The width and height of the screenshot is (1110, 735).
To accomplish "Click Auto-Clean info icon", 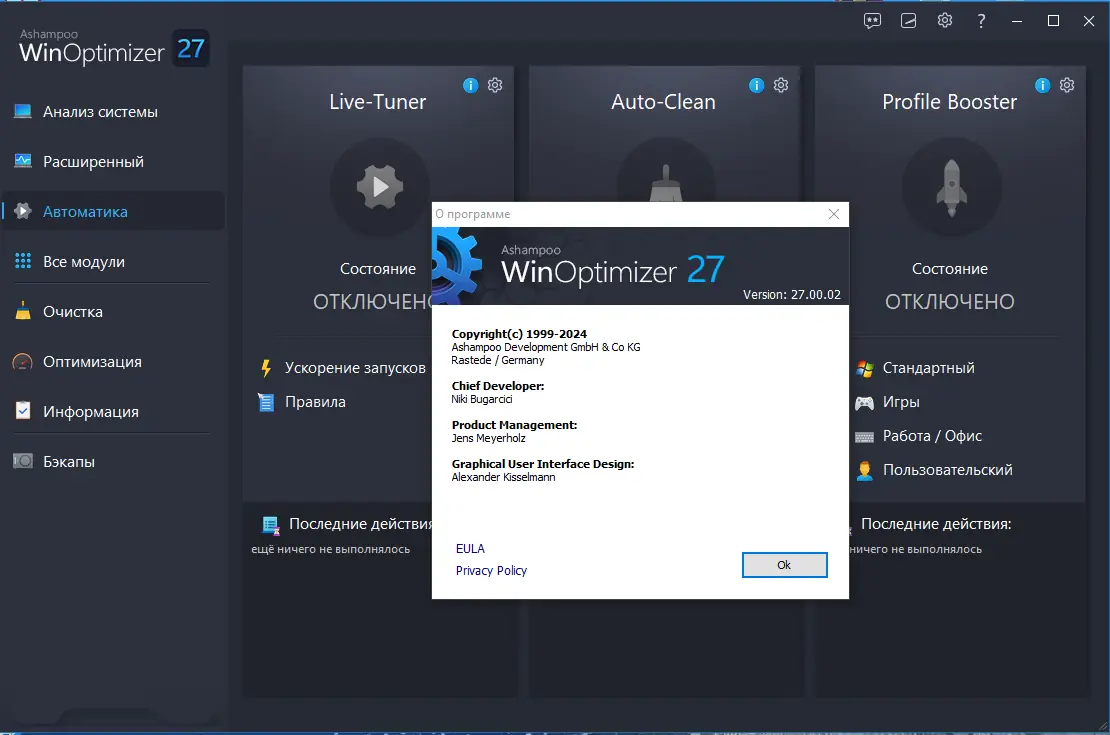I will coord(757,85).
